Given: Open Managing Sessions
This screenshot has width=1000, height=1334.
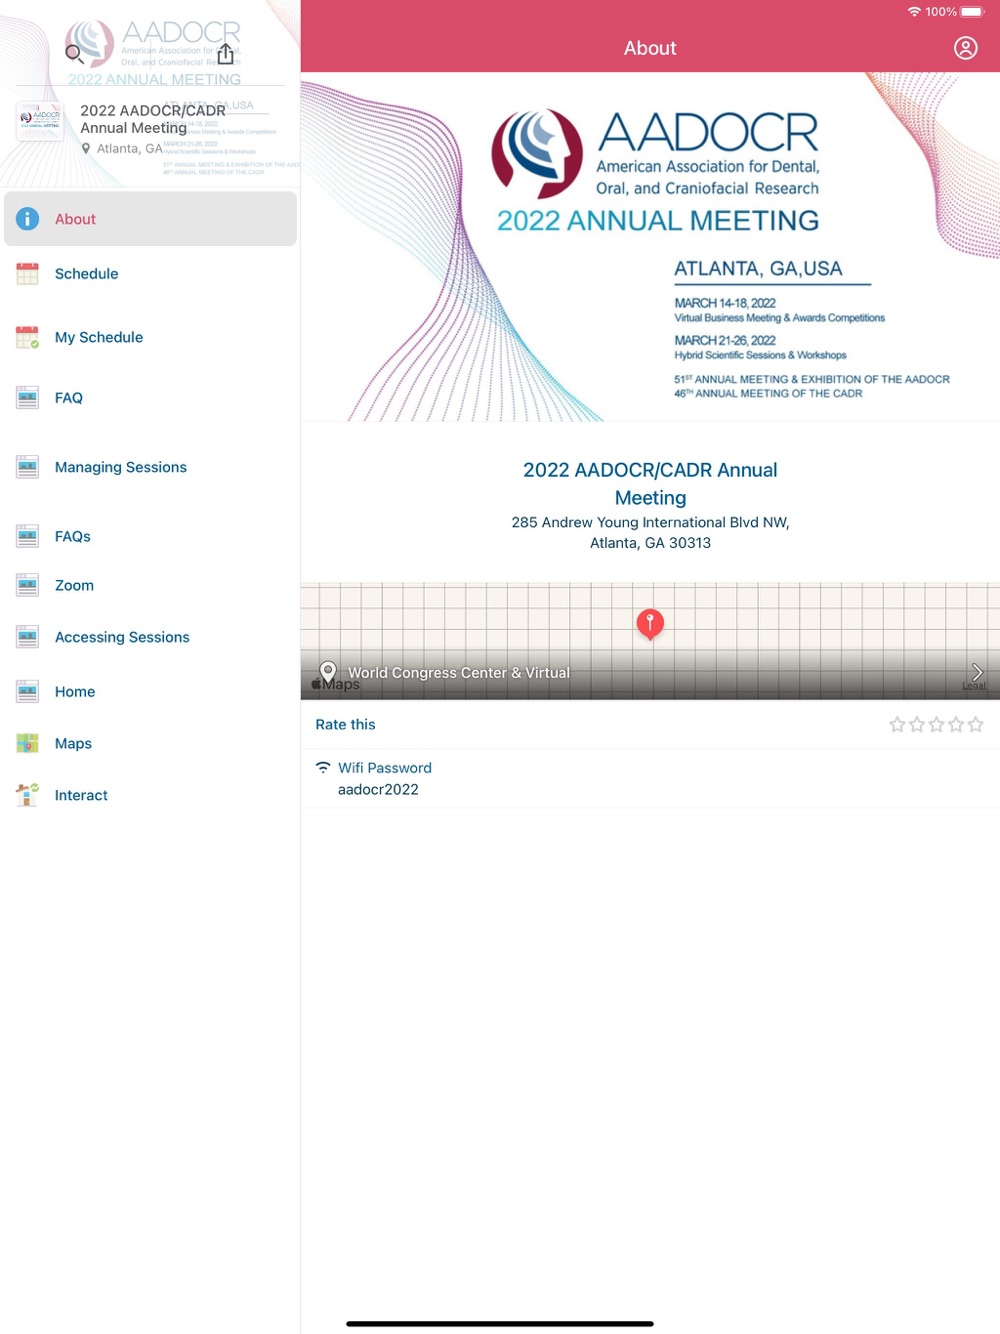Looking at the screenshot, I should [x=150, y=467].
